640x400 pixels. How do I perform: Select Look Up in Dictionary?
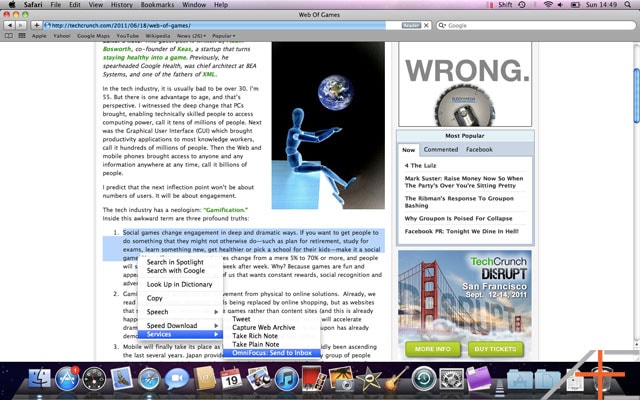pos(180,284)
